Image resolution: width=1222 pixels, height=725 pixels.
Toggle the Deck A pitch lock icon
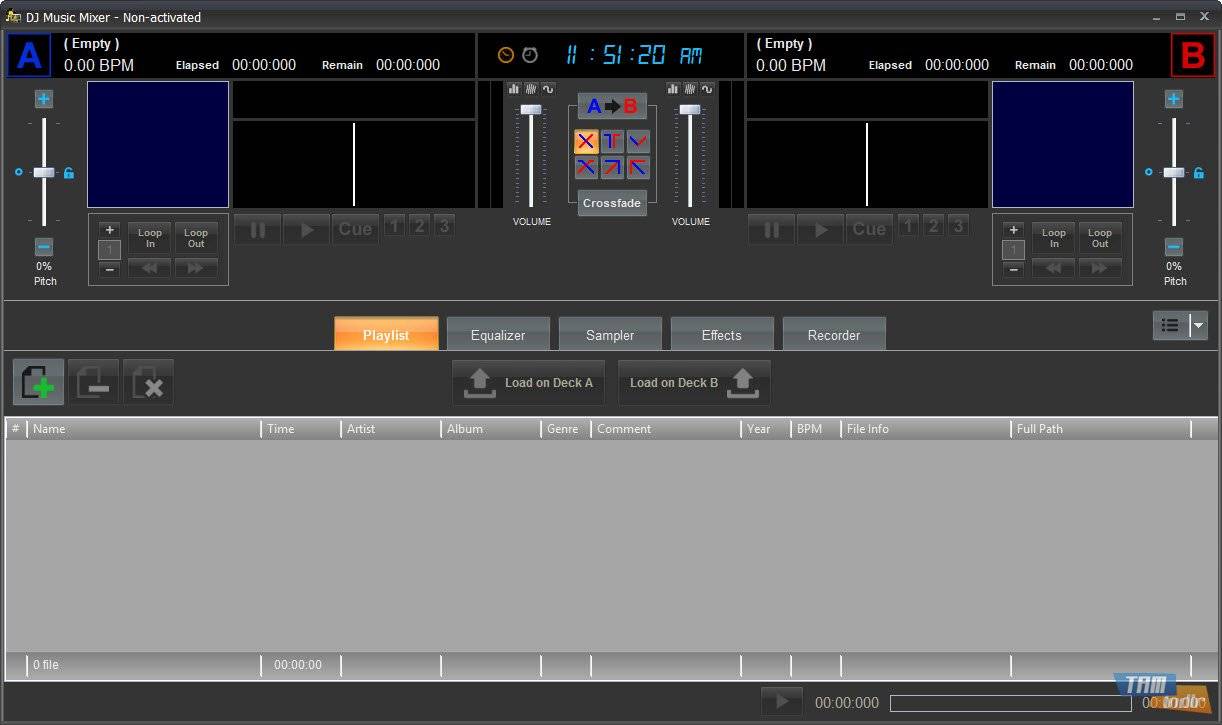click(x=69, y=173)
